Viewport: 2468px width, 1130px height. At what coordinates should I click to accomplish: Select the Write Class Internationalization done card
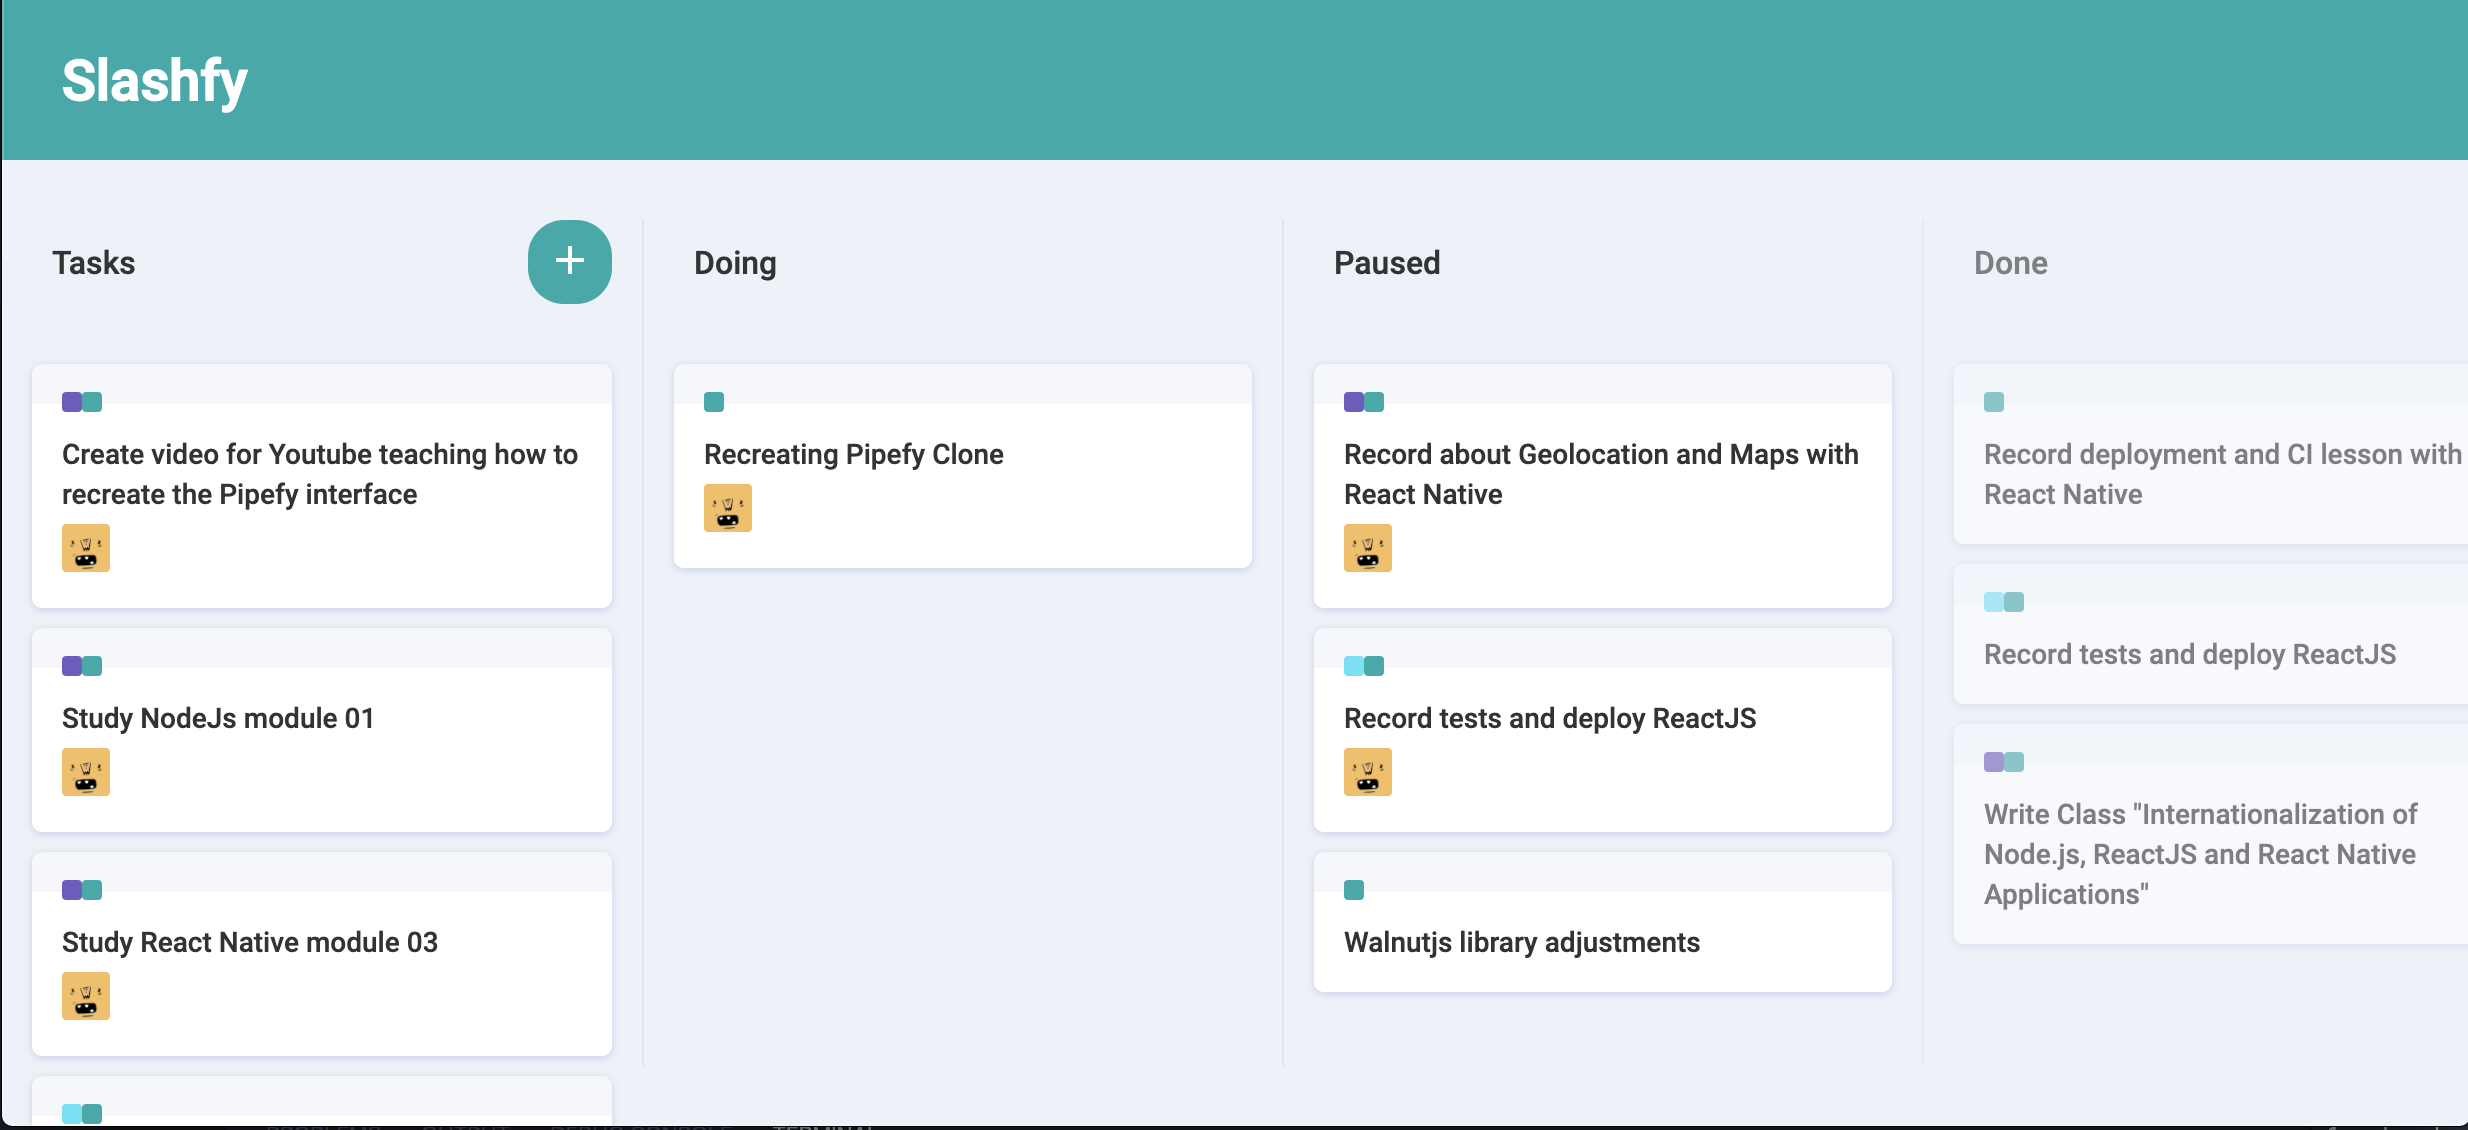(2200, 854)
